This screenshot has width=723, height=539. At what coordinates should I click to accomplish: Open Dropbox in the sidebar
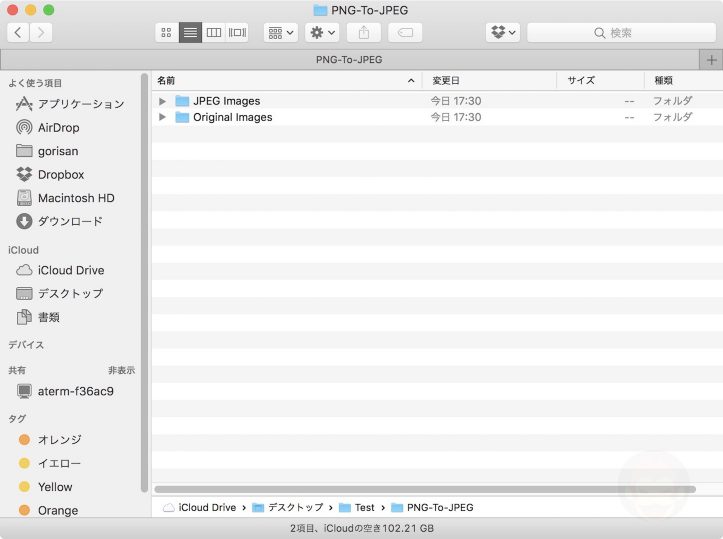pyautogui.click(x=50, y=174)
